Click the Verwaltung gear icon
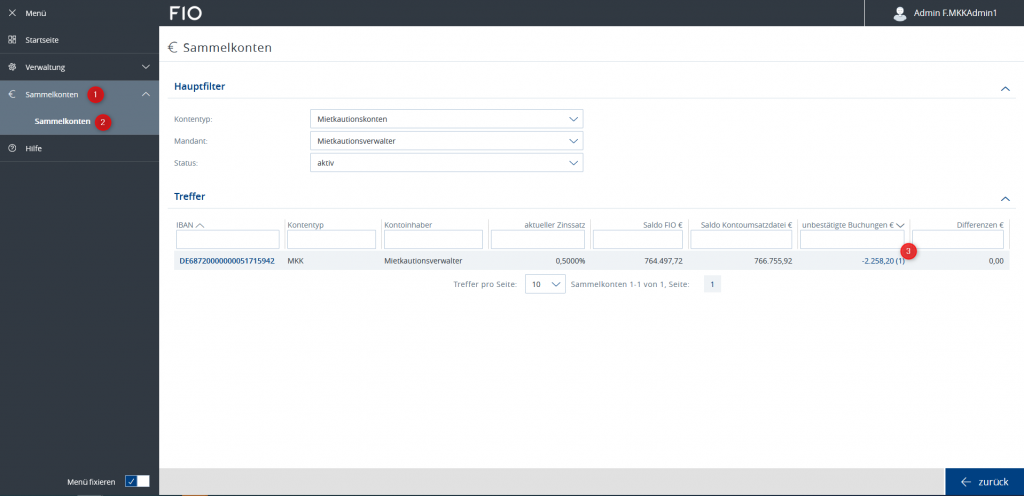 tap(12, 67)
